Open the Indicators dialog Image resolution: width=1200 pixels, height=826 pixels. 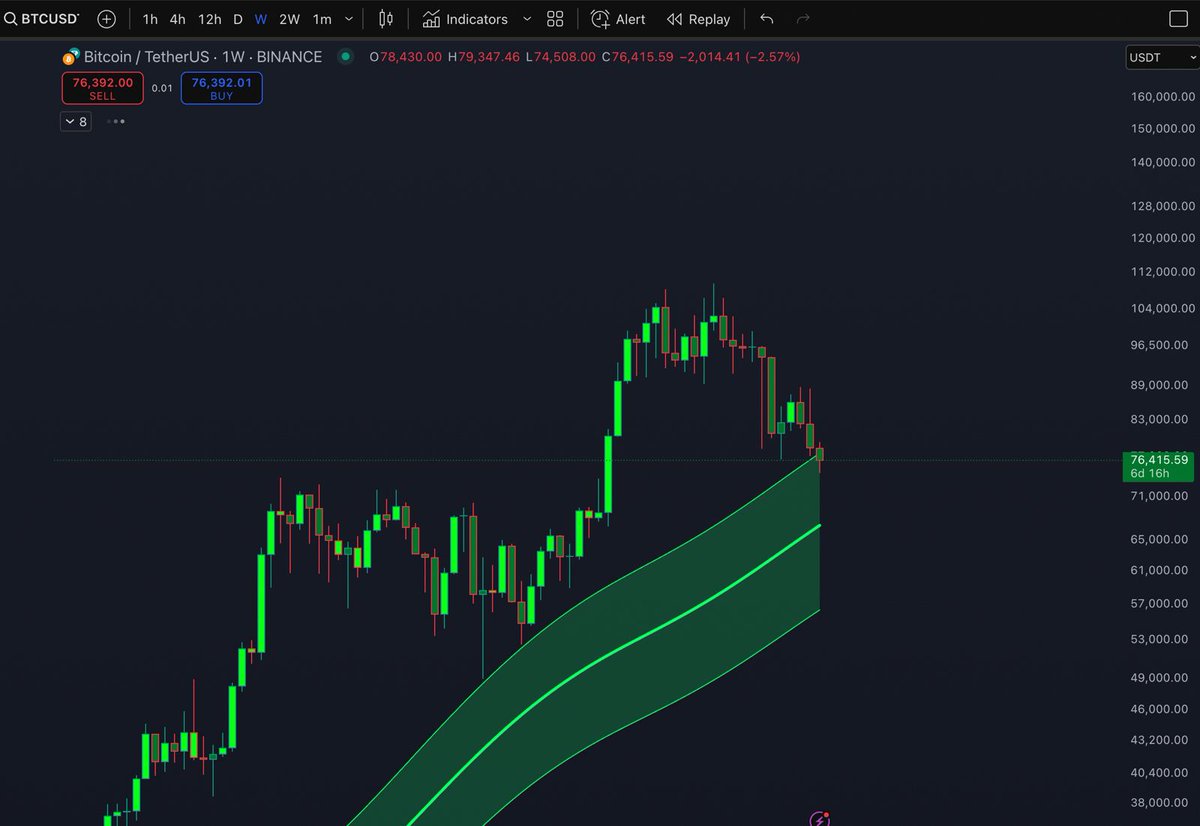pyautogui.click(x=465, y=19)
